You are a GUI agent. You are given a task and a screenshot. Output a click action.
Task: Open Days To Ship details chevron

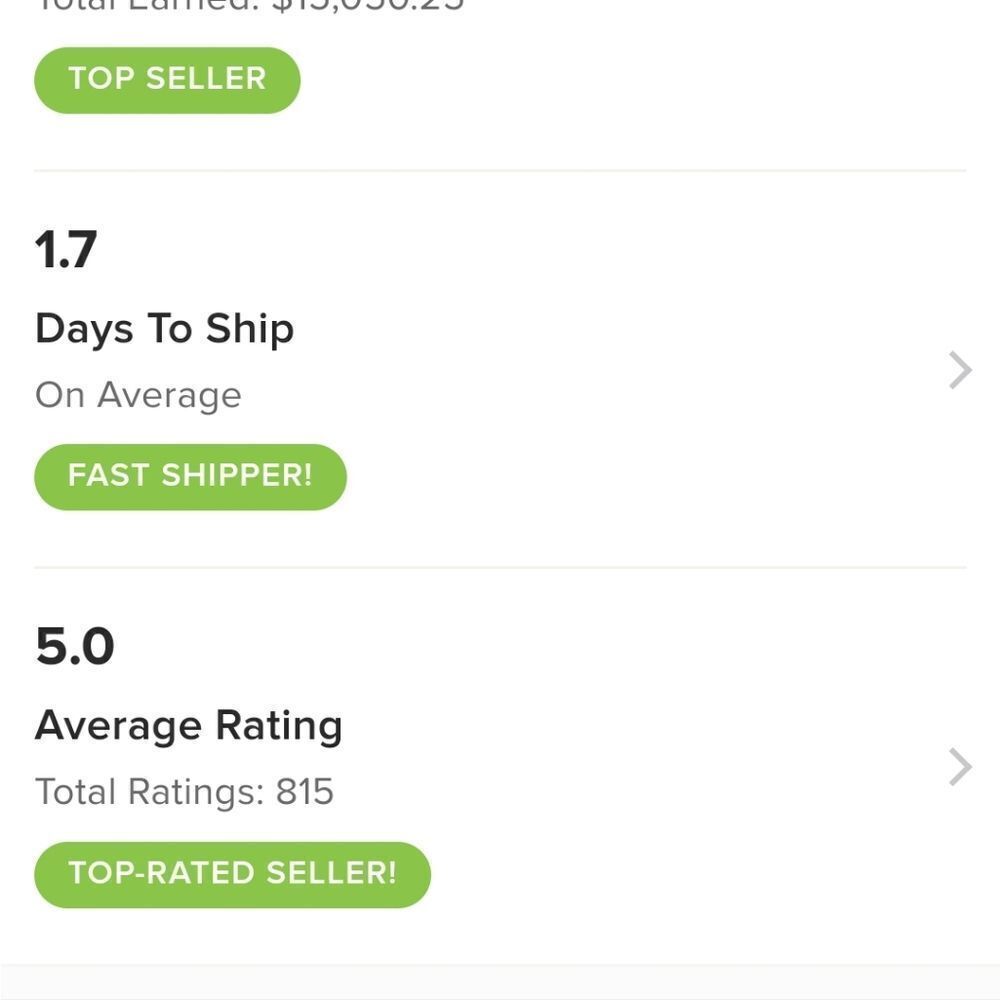click(x=960, y=370)
